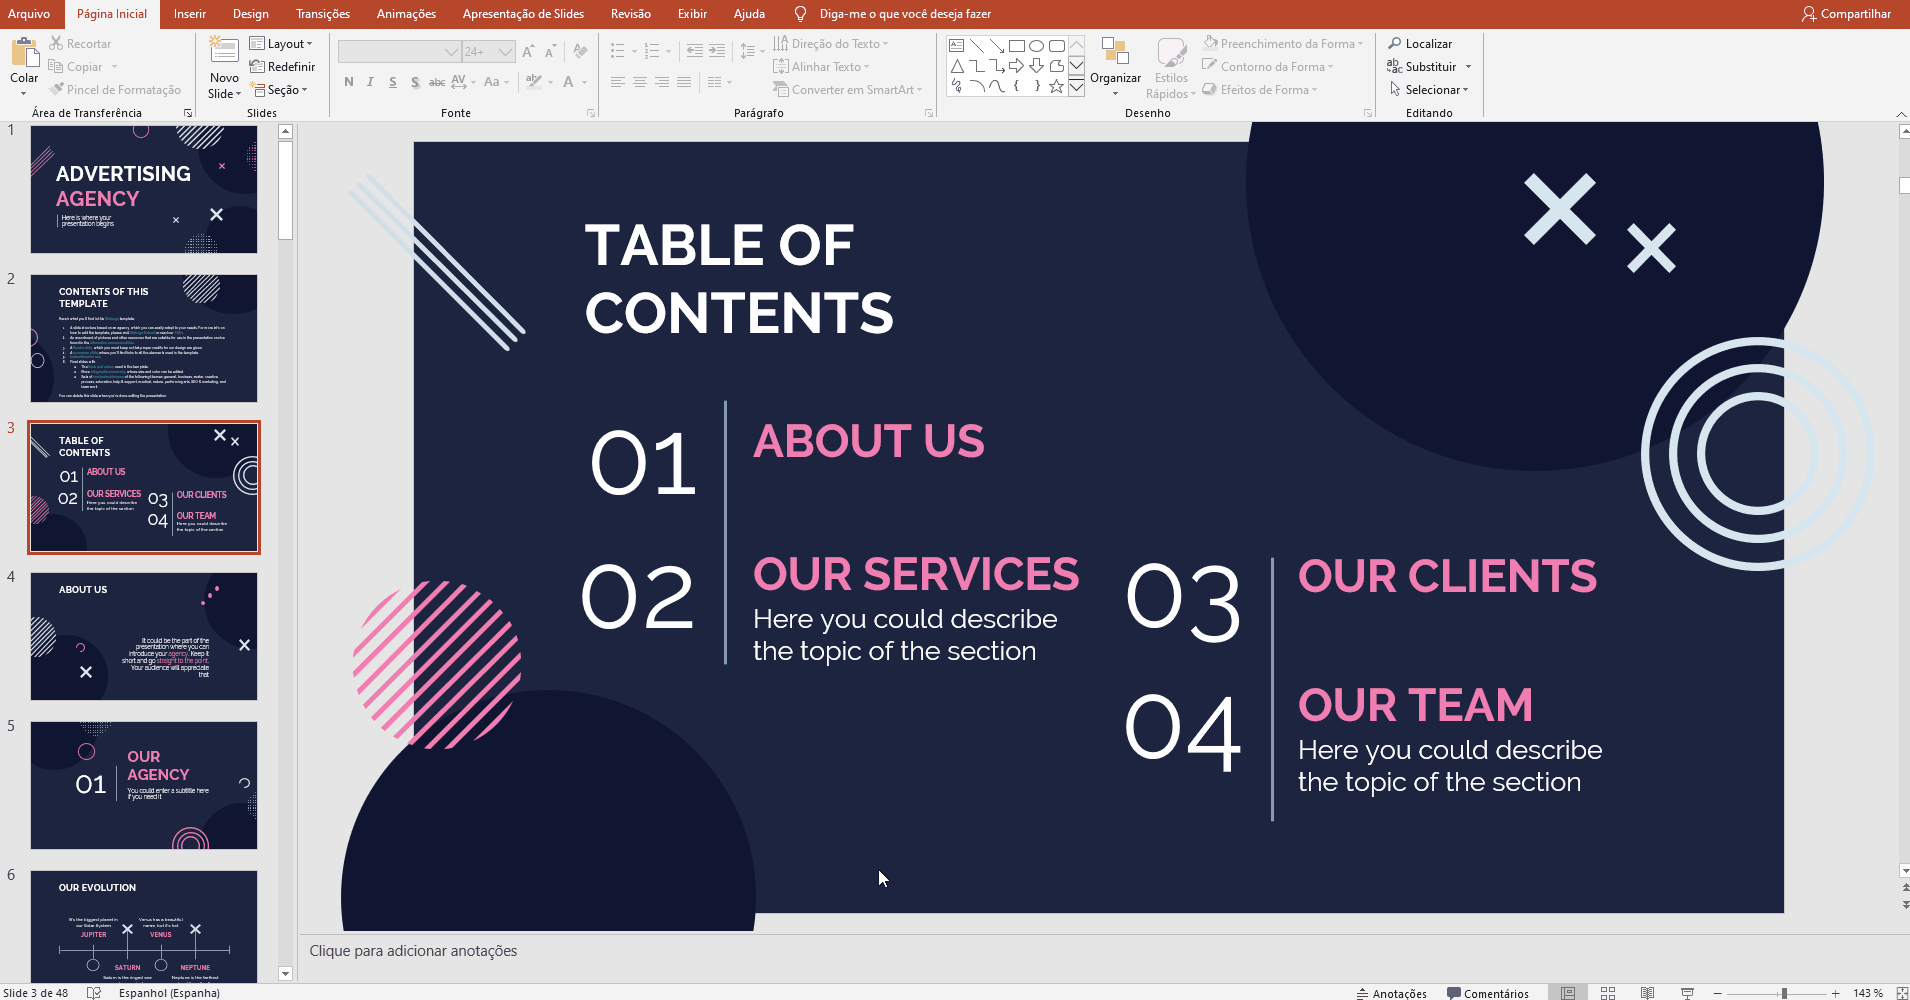1910x1000 pixels.
Task: Click Redefinir slide button
Action: pos(282,67)
